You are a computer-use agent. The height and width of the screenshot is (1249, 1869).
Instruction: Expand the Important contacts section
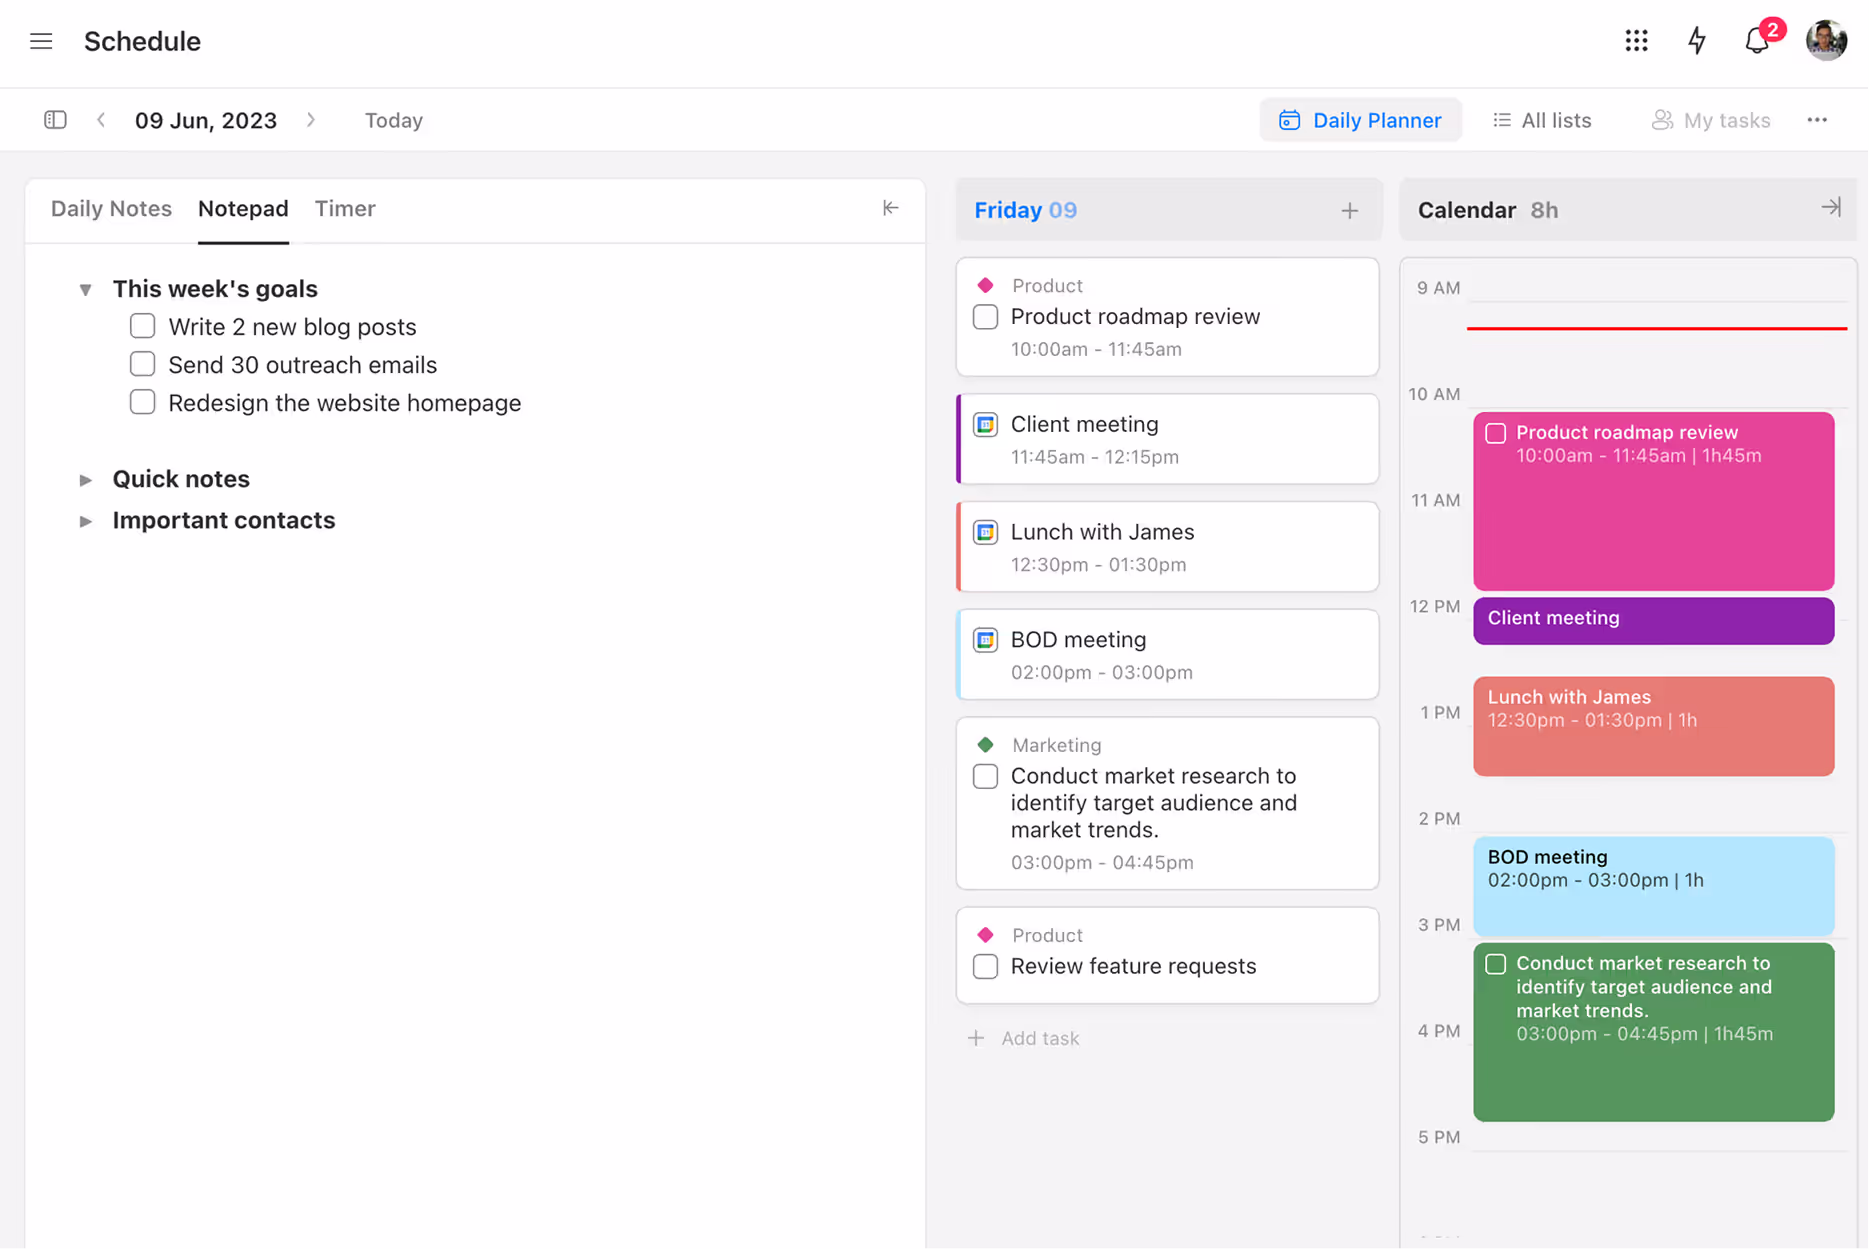tap(86, 521)
